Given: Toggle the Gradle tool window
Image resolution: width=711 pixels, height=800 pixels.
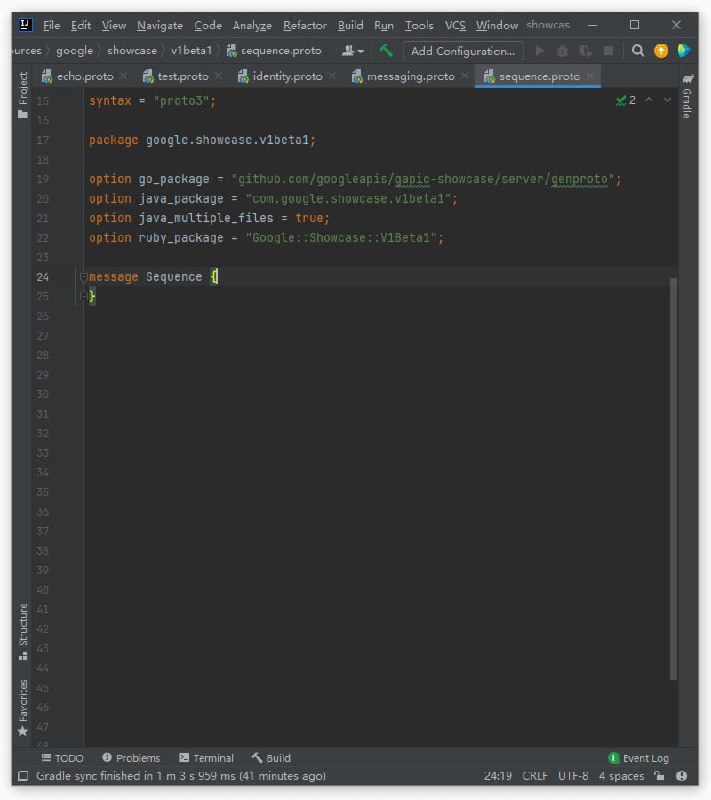Looking at the screenshot, I should point(688,96).
